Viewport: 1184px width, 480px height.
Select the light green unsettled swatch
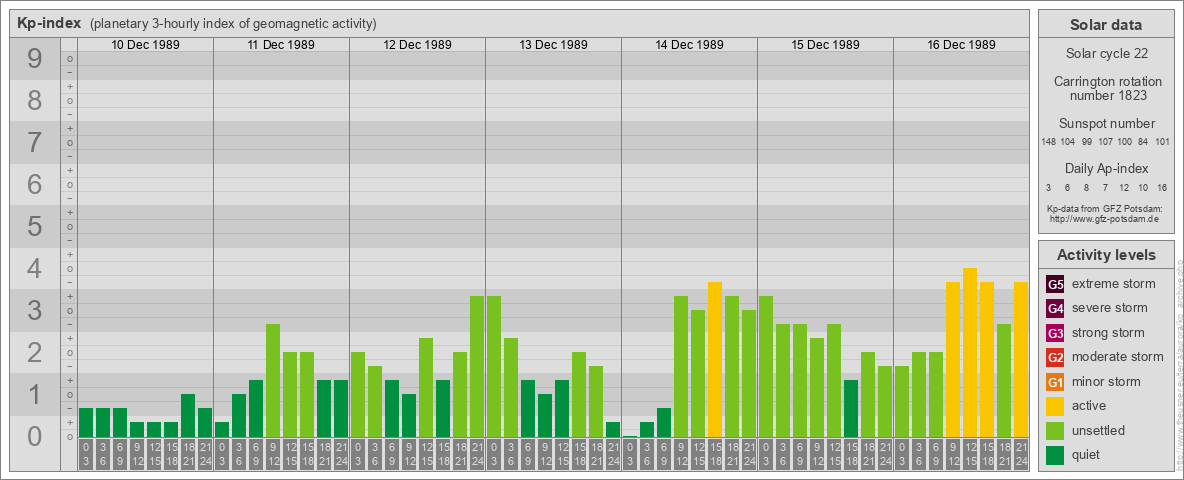pyautogui.click(x=1055, y=430)
